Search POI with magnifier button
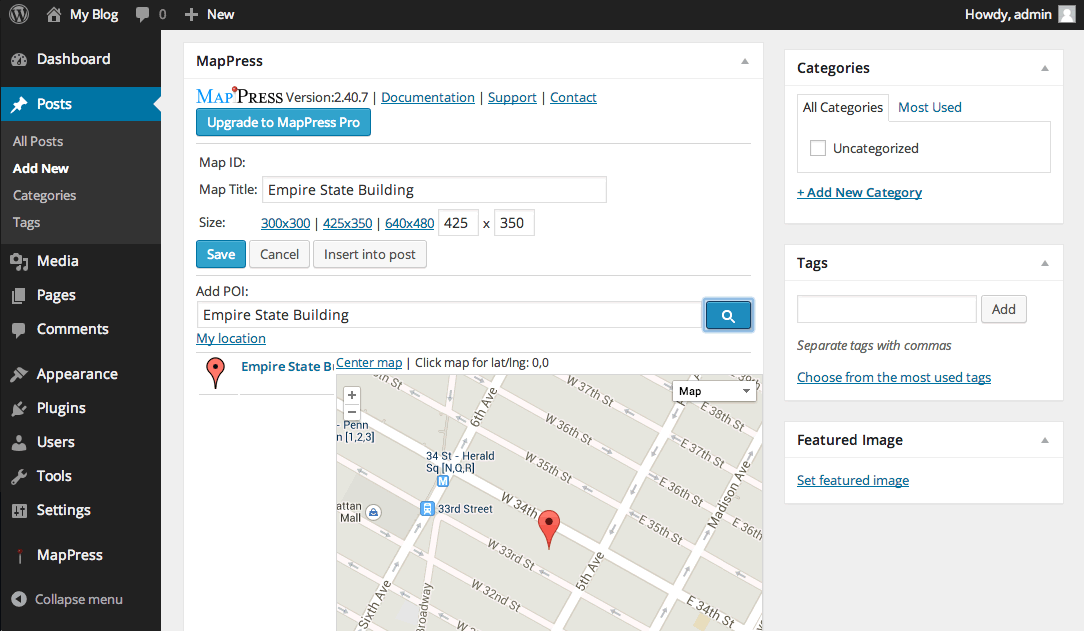This screenshot has height=631, width=1084. pos(728,315)
